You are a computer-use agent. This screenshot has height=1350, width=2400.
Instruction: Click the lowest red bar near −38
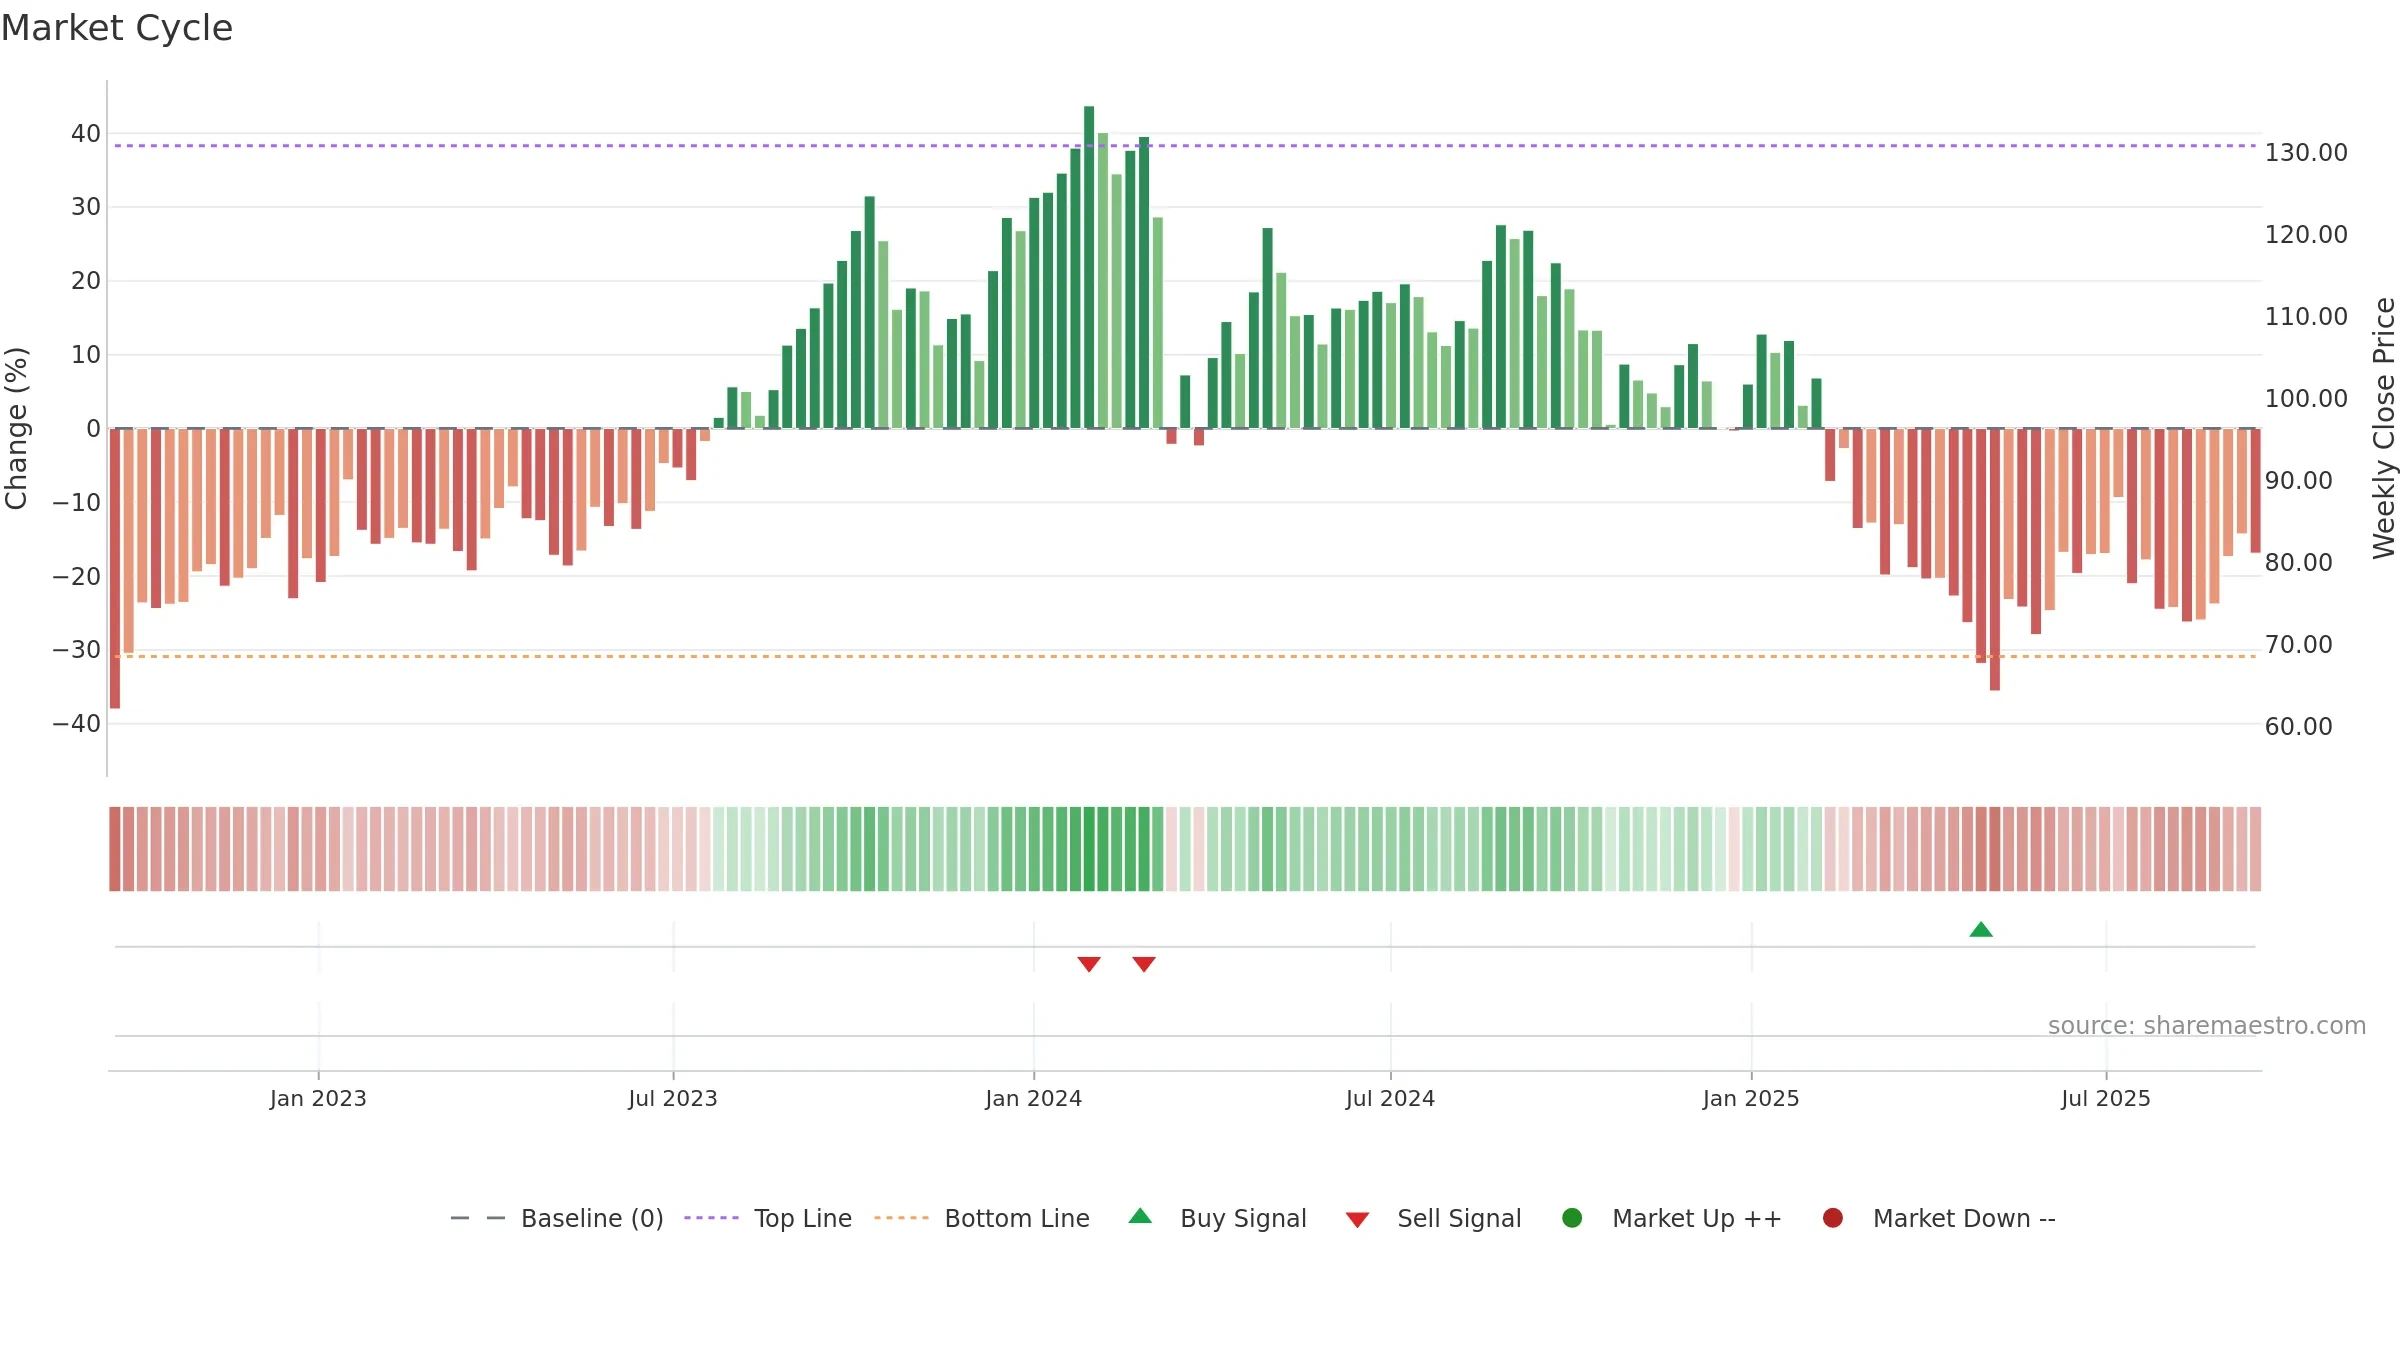coord(115,568)
